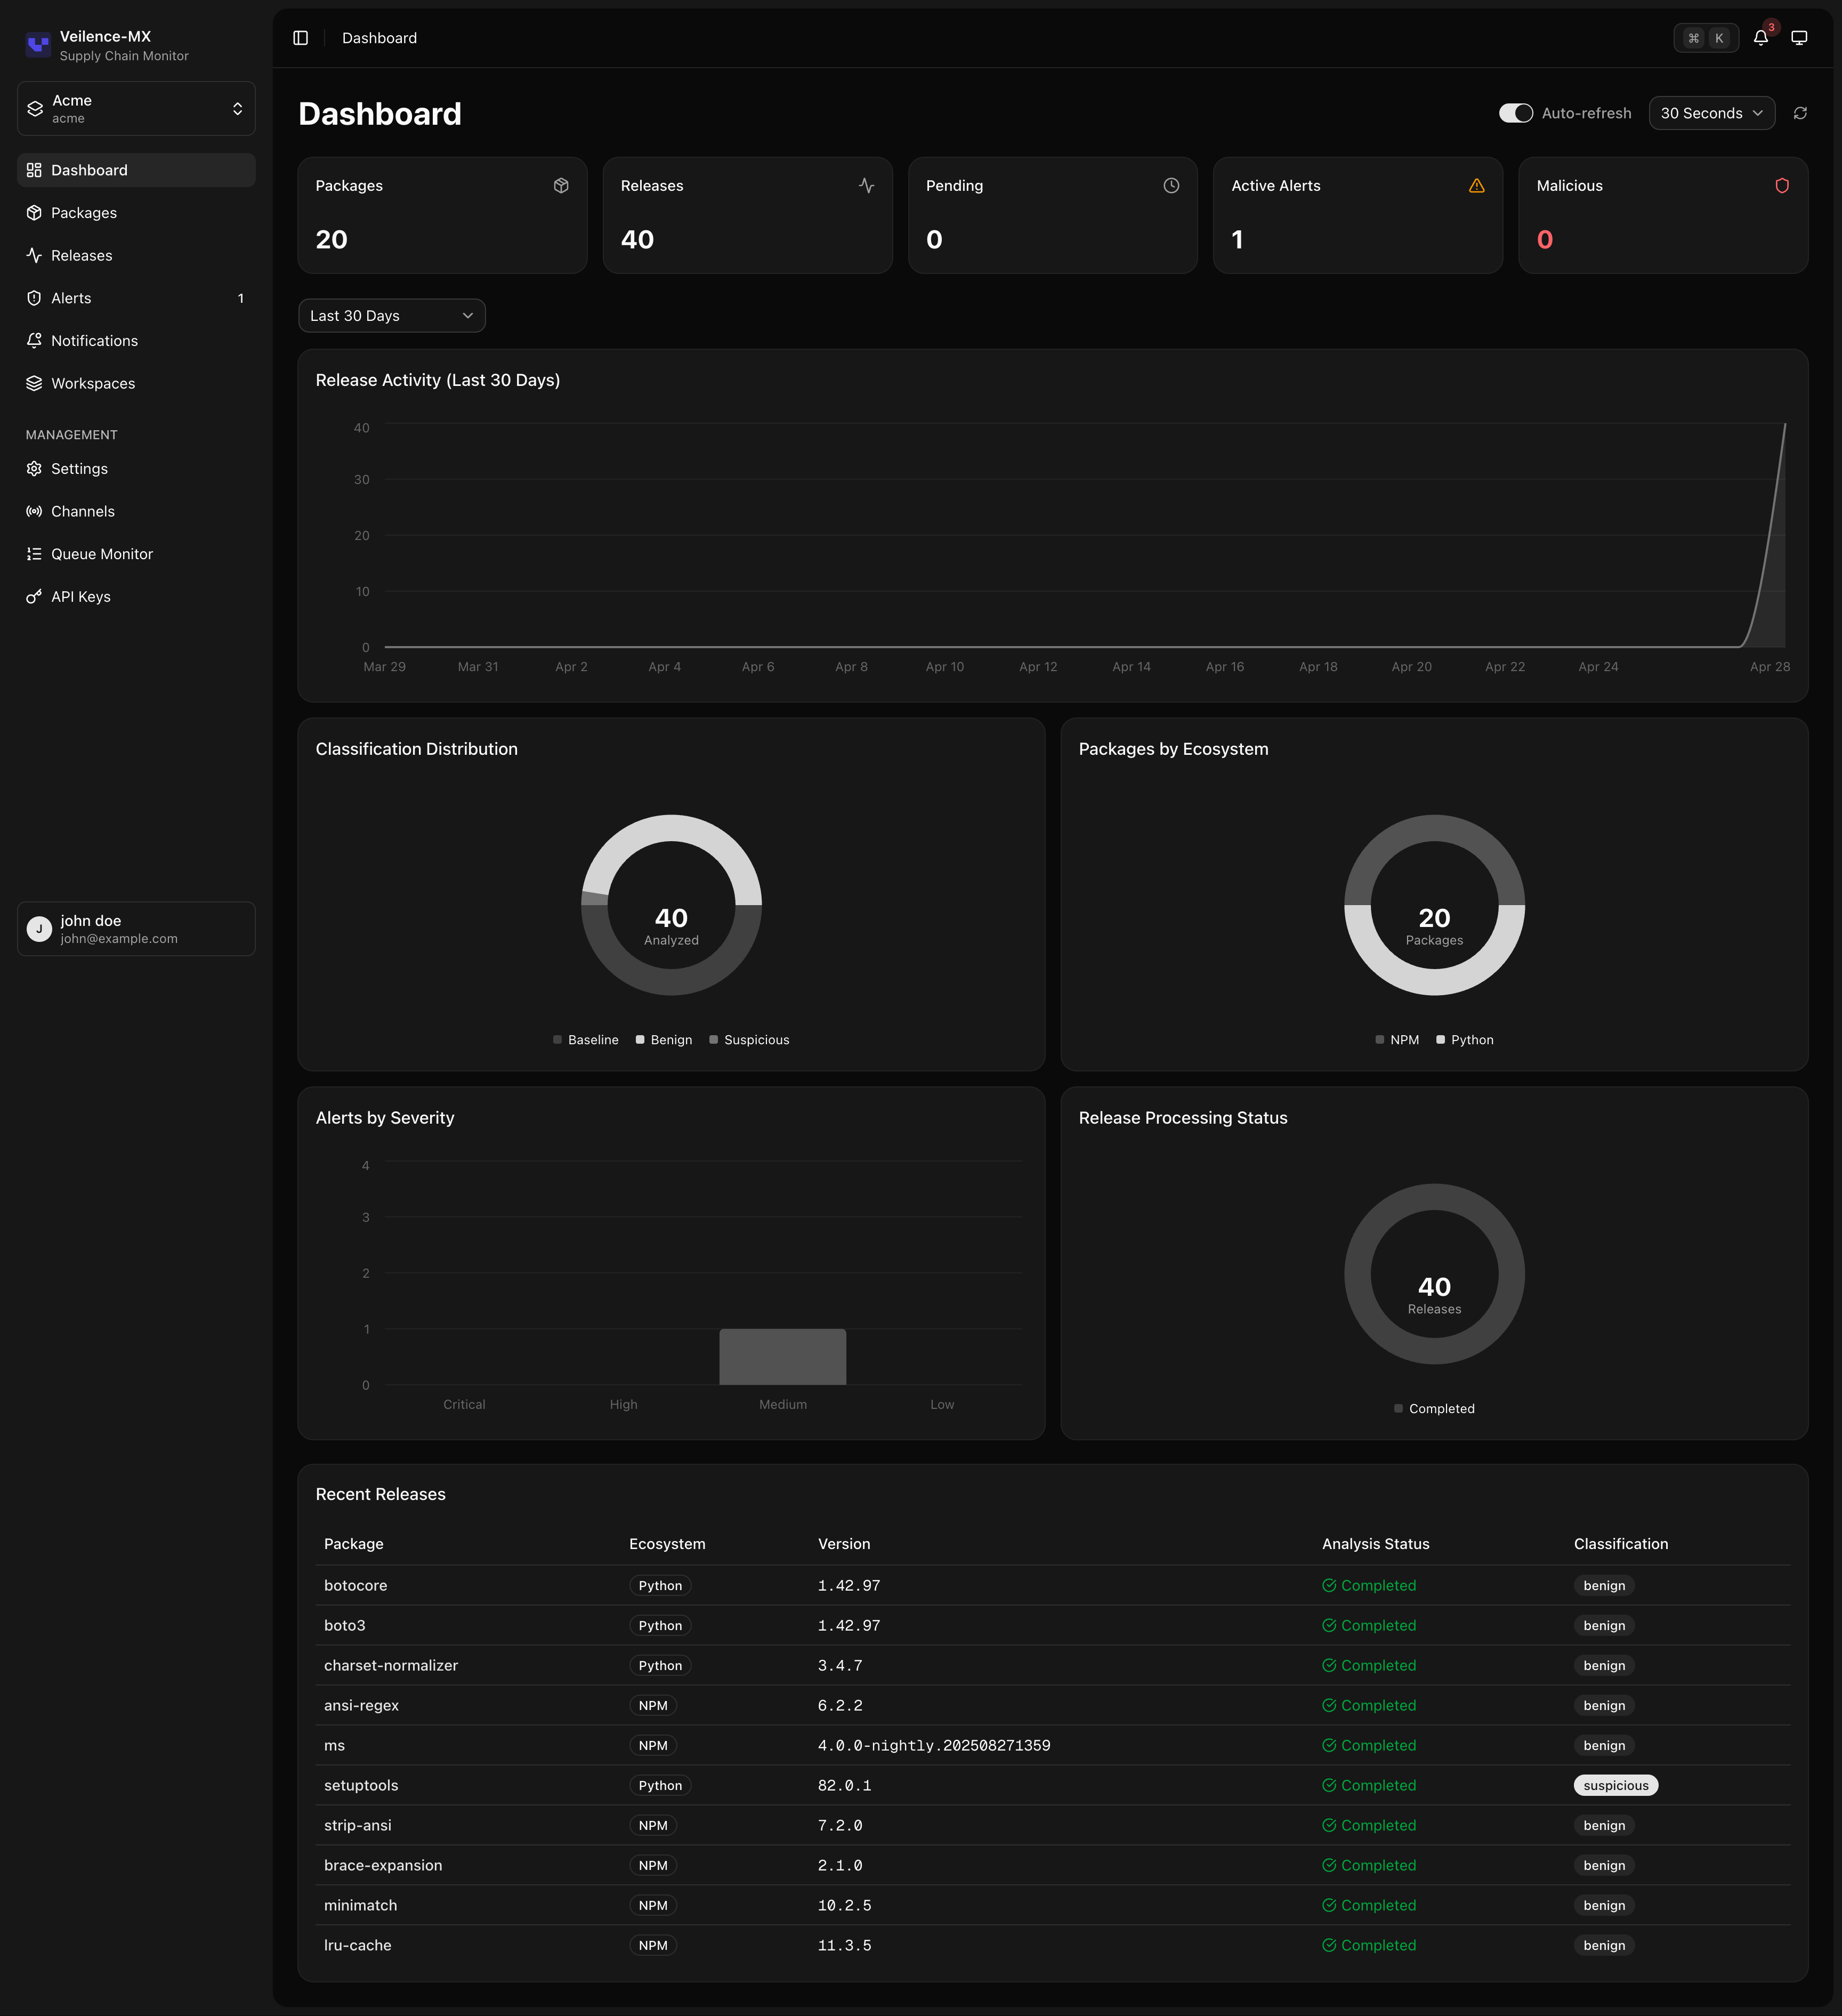Viewport: 1842px width, 2016px height.
Task: Click Completed status in minimatch row
Action: point(1369,1906)
